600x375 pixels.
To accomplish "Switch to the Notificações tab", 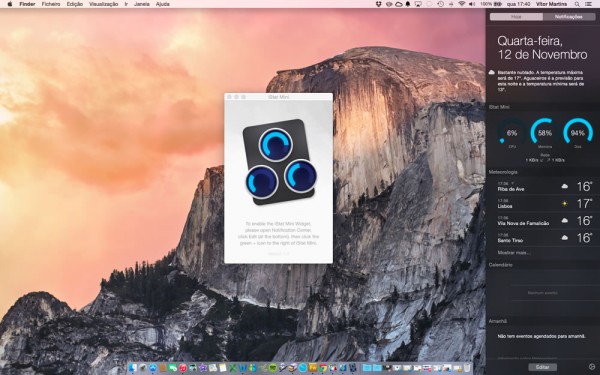I will (569, 17).
